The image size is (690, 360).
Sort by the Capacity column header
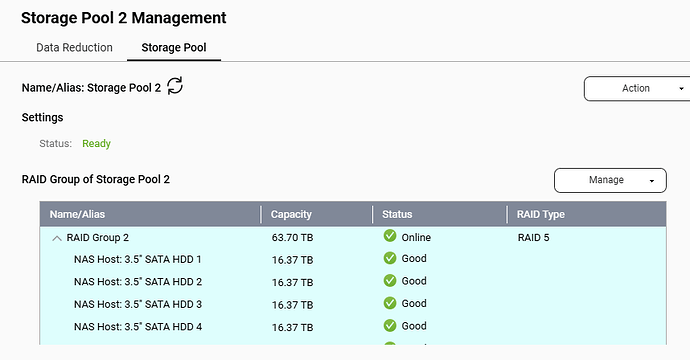[x=317, y=214]
